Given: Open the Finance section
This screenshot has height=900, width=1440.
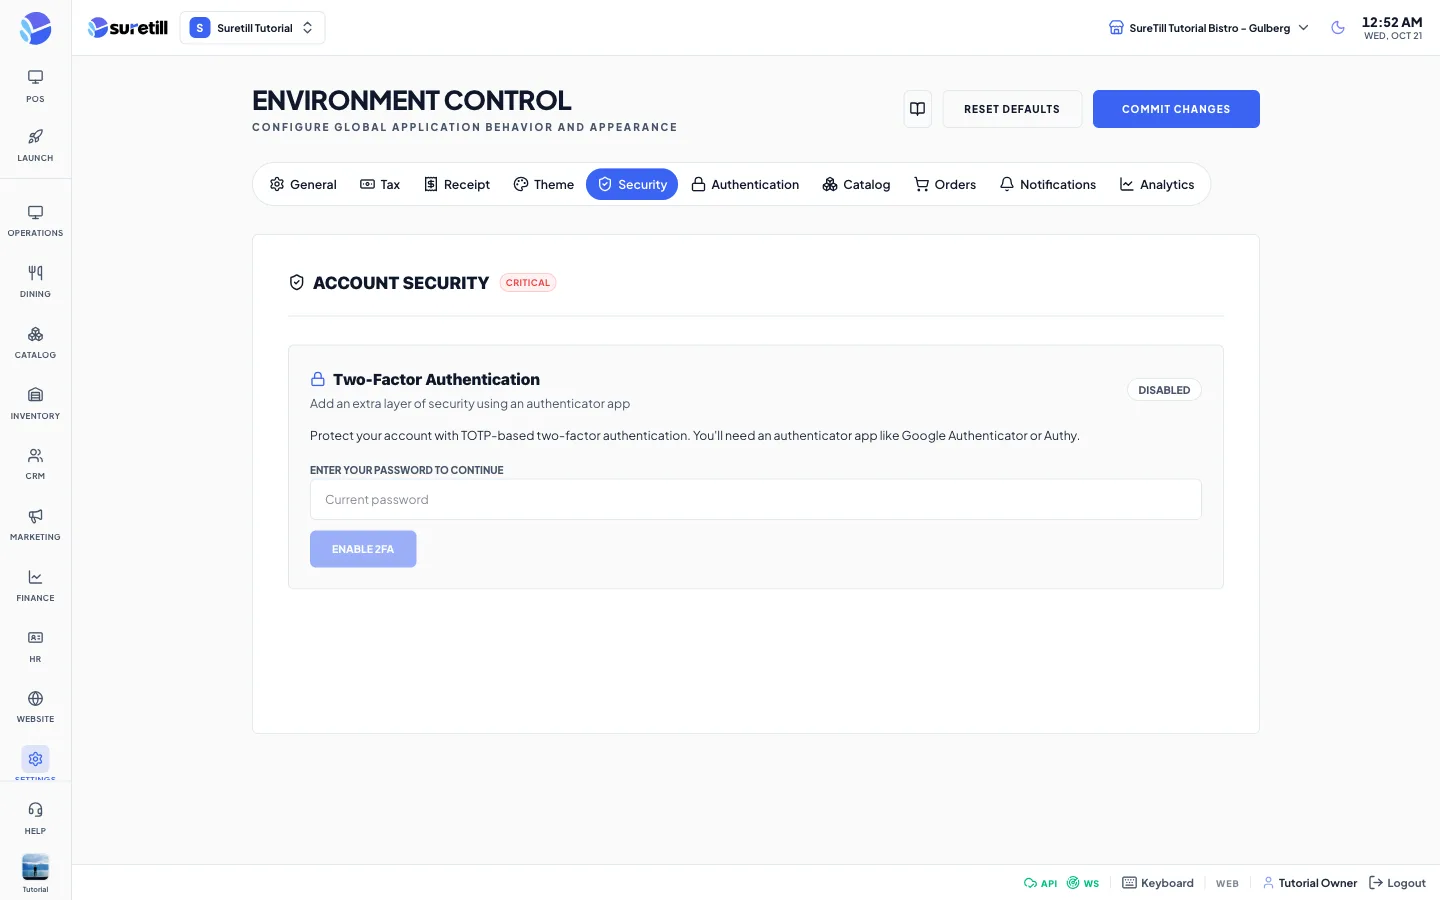Looking at the screenshot, I should [35, 586].
